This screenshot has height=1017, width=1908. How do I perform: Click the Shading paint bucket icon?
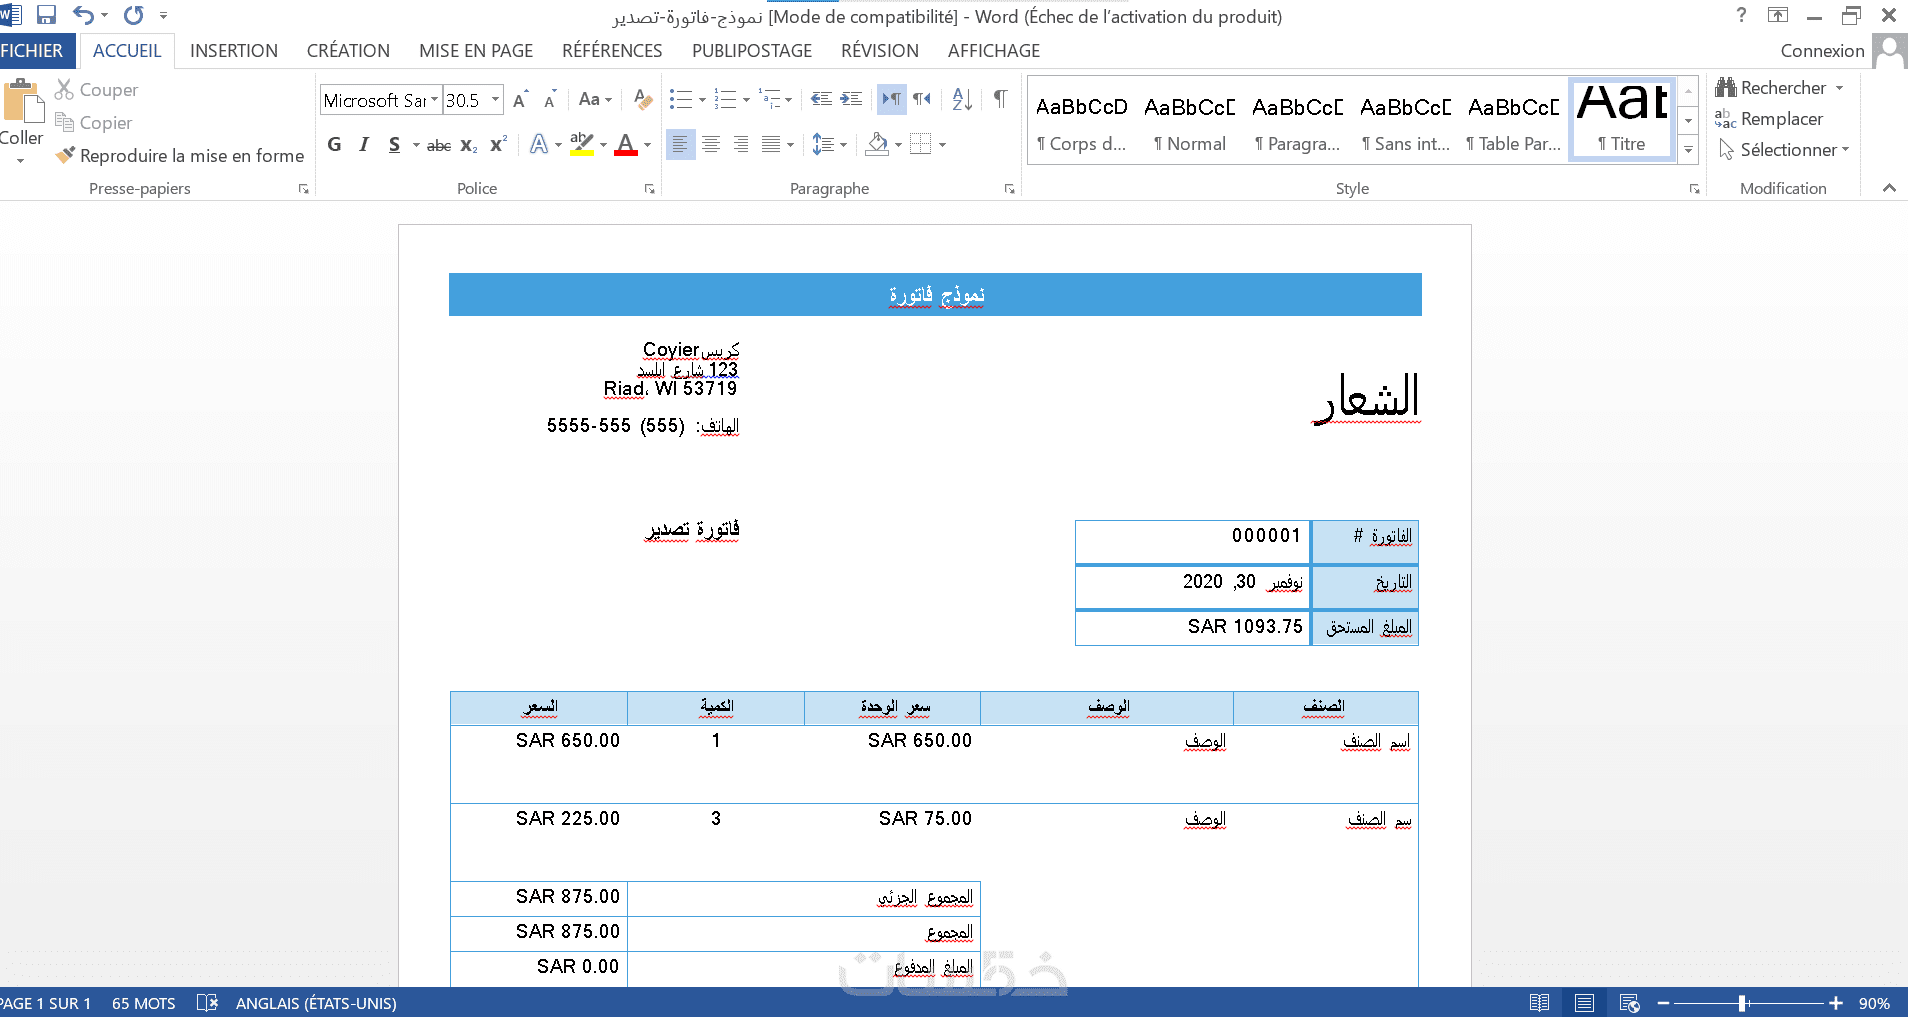point(877,144)
